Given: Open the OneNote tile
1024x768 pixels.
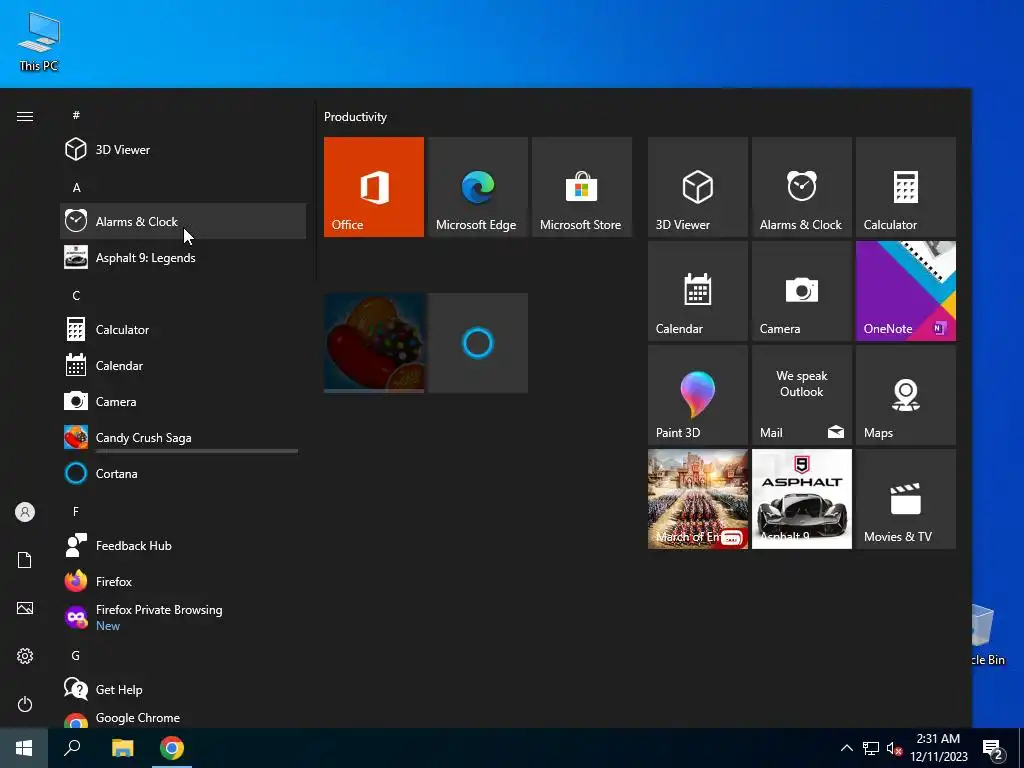Looking at the screenshot, I should (905, 291).
